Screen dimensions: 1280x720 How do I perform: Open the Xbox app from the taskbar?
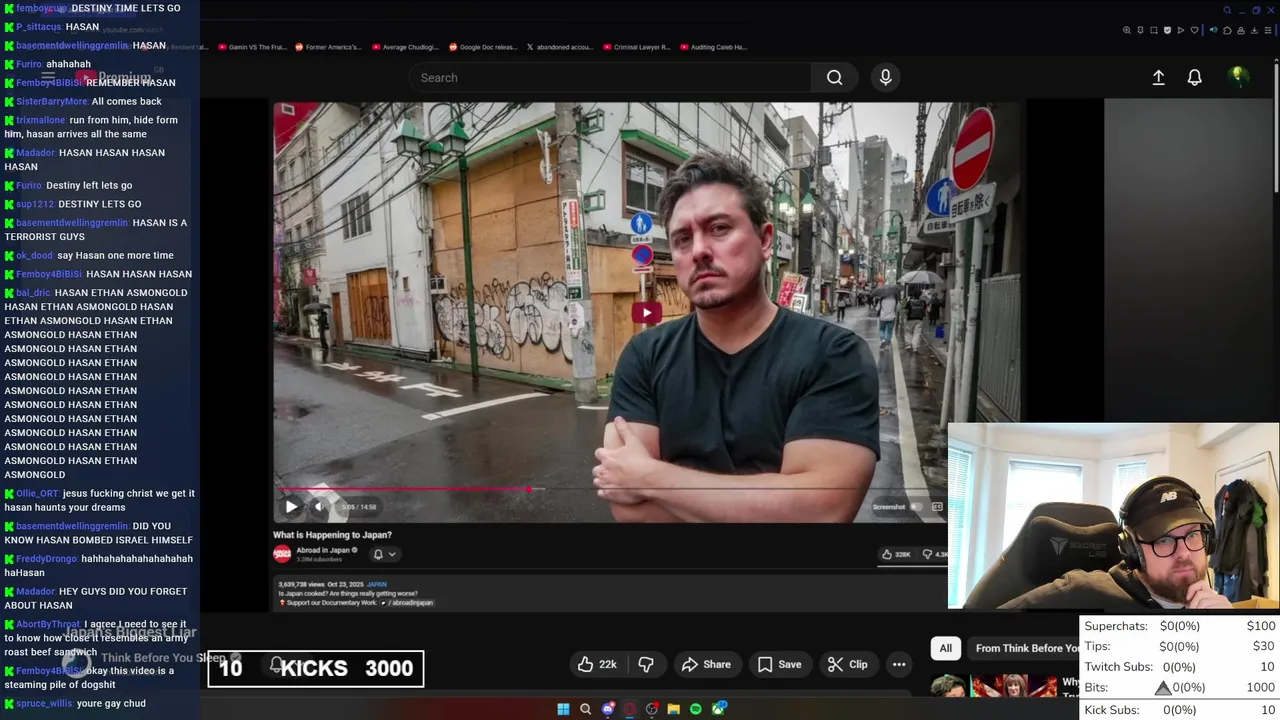718,709
